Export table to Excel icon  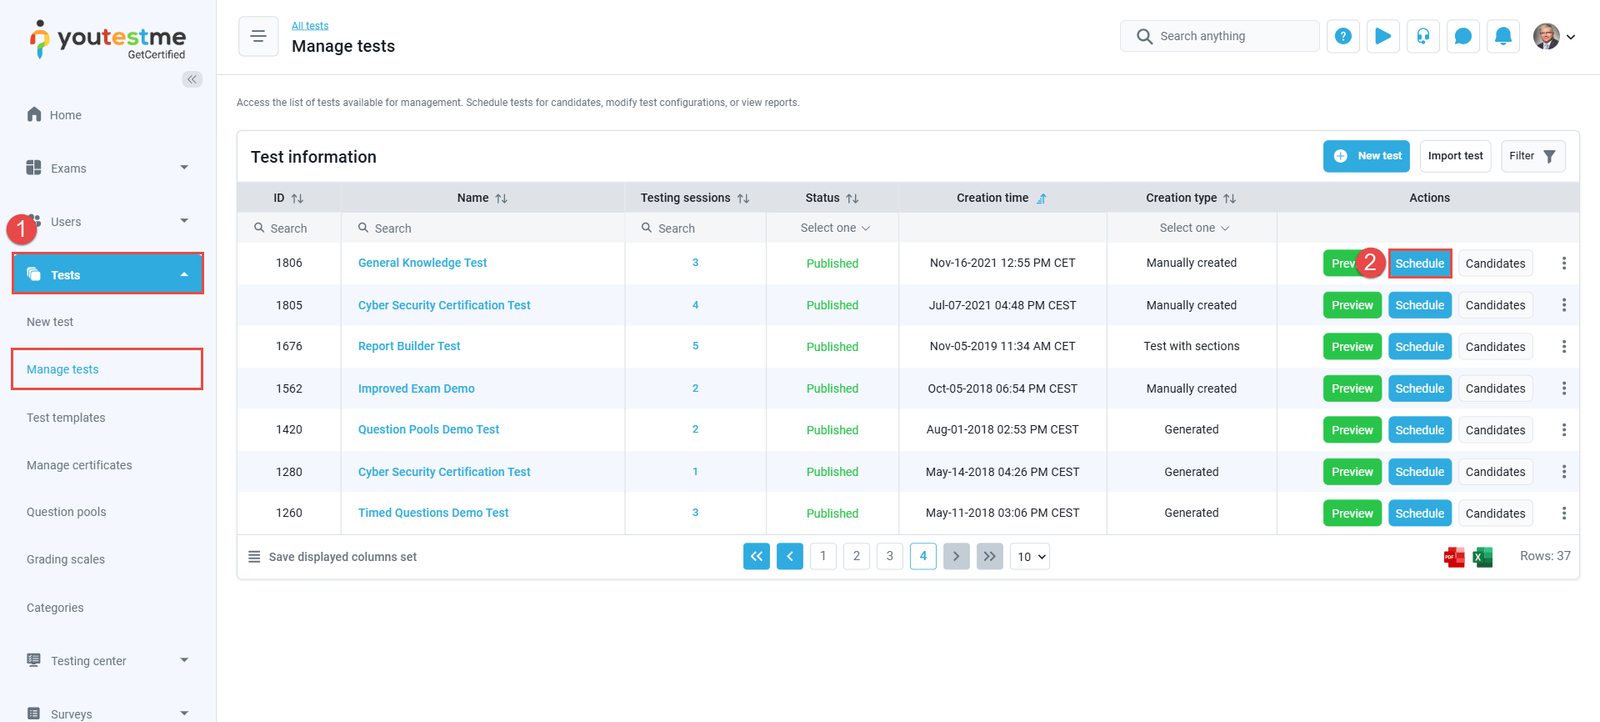(x=1483, y=557)
